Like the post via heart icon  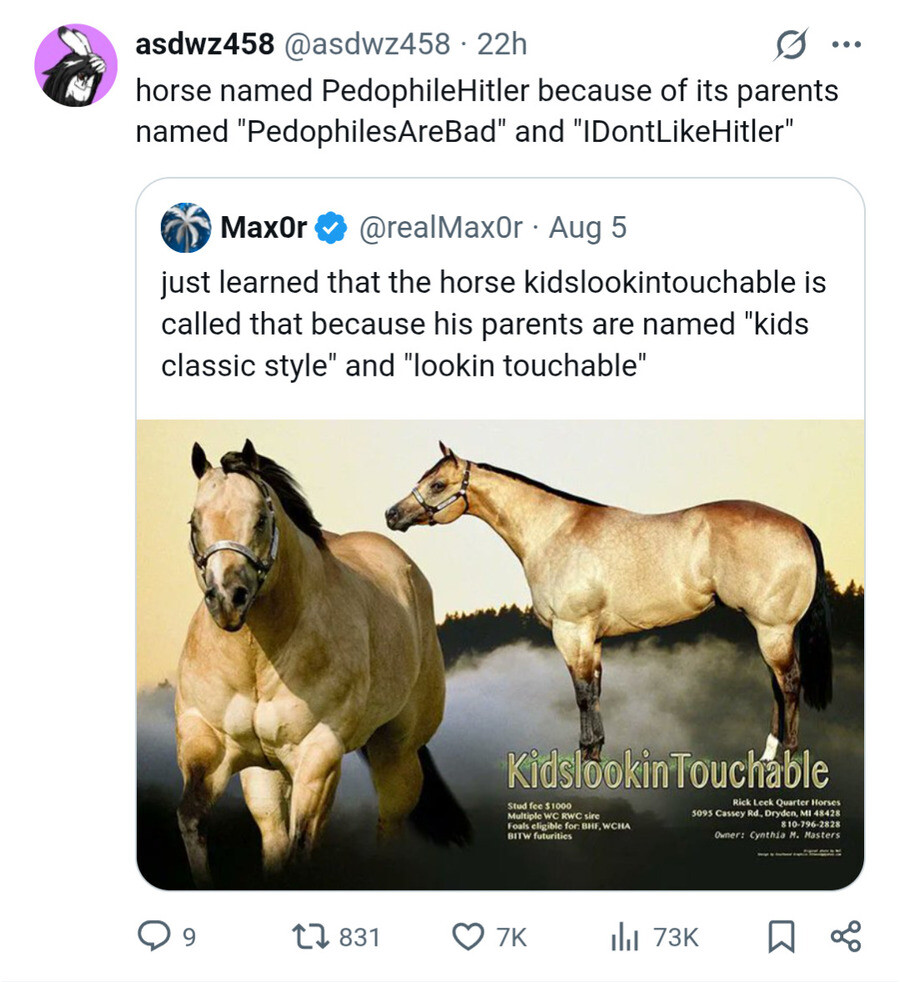(467, 937)
